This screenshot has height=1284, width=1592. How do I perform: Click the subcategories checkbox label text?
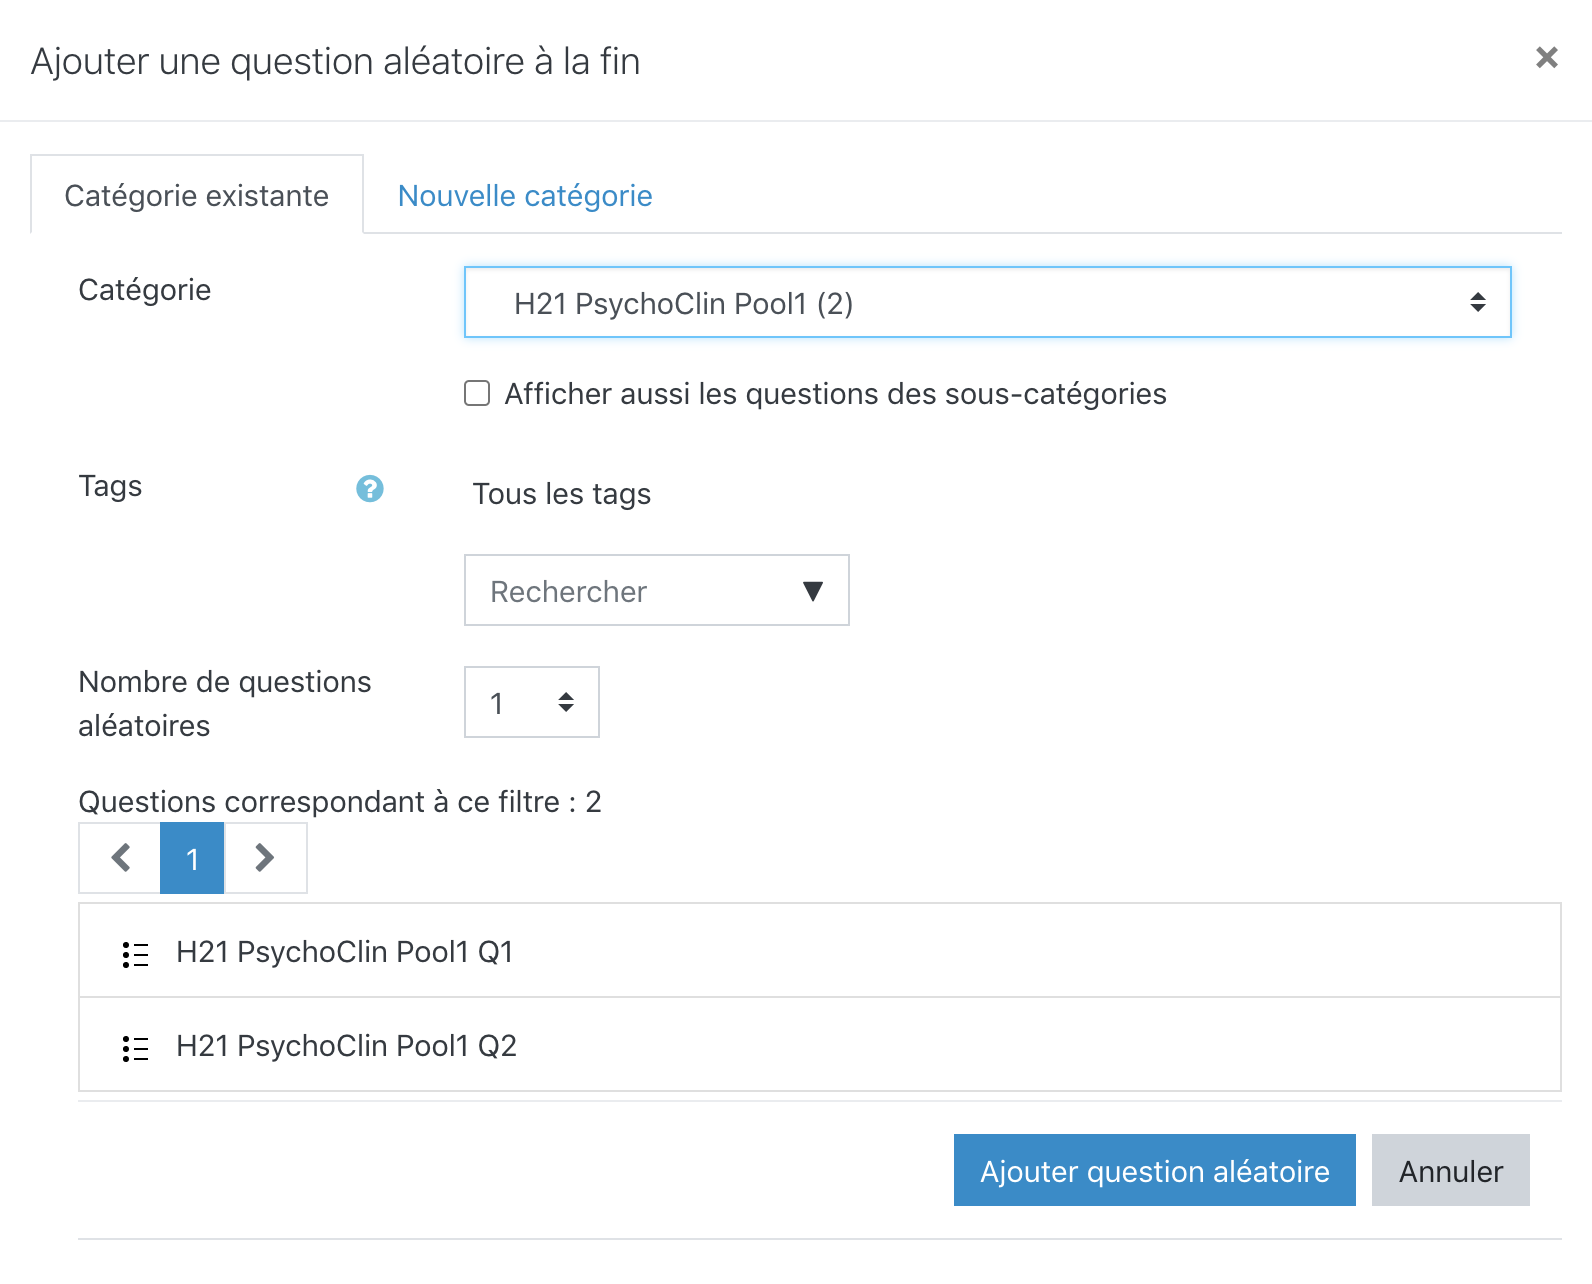tap(835, 394)
